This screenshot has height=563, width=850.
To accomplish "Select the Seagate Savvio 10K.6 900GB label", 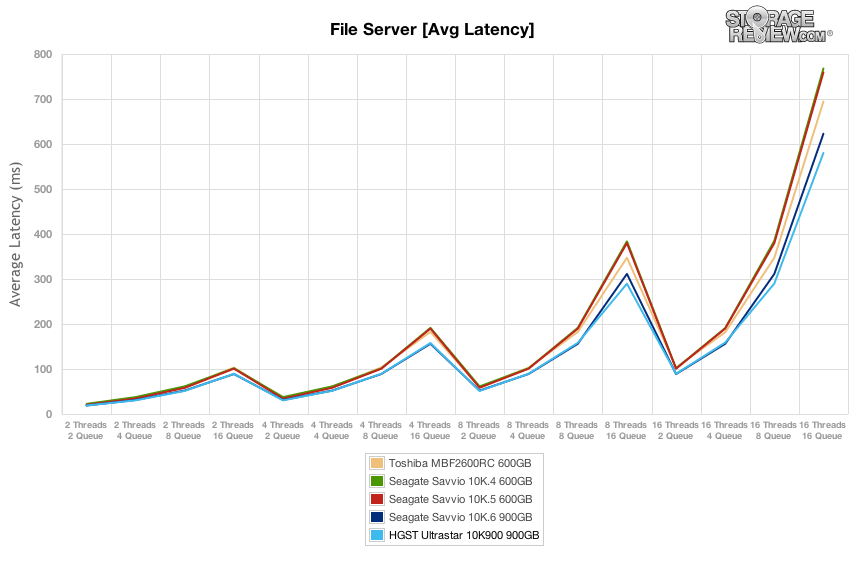I will pyautogui.click(x=460, y=517).
